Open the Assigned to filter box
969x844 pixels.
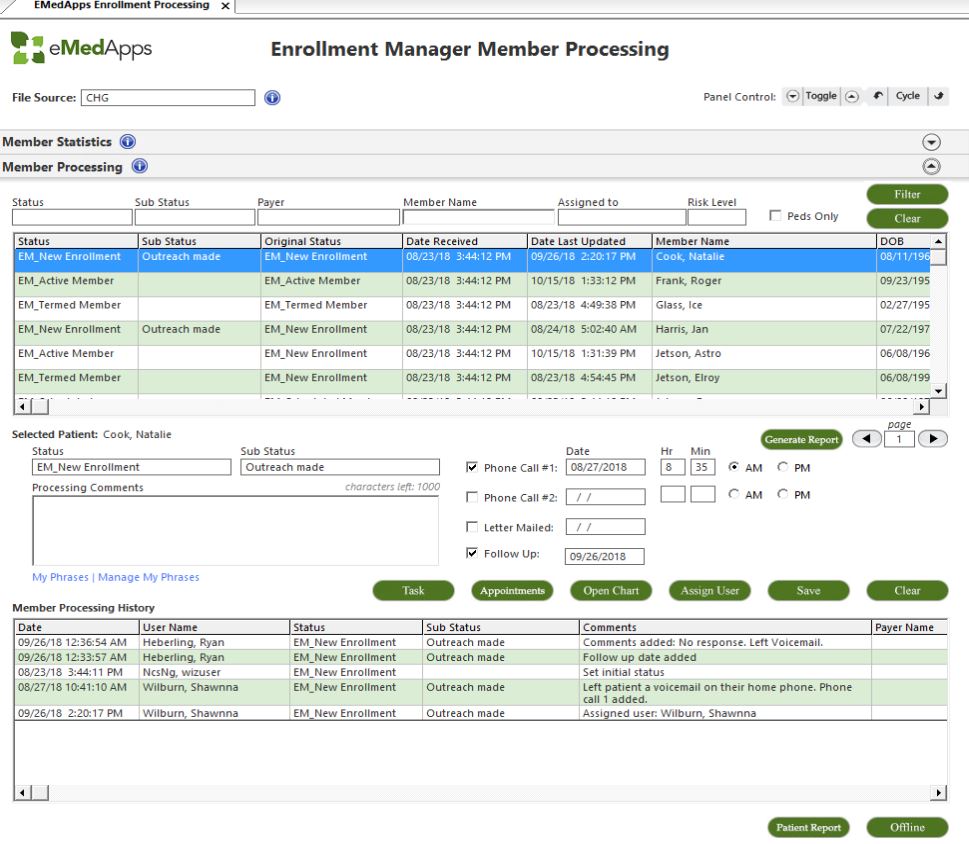tap(622, 217)
